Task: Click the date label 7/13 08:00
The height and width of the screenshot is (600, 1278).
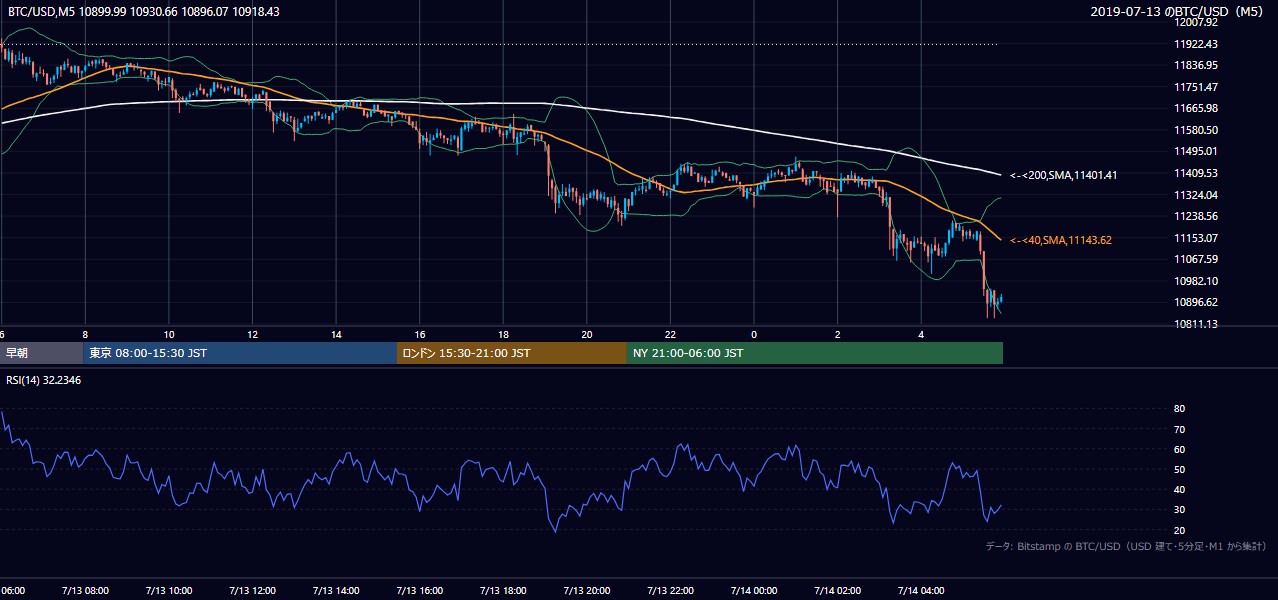Action: coord(85,591)
